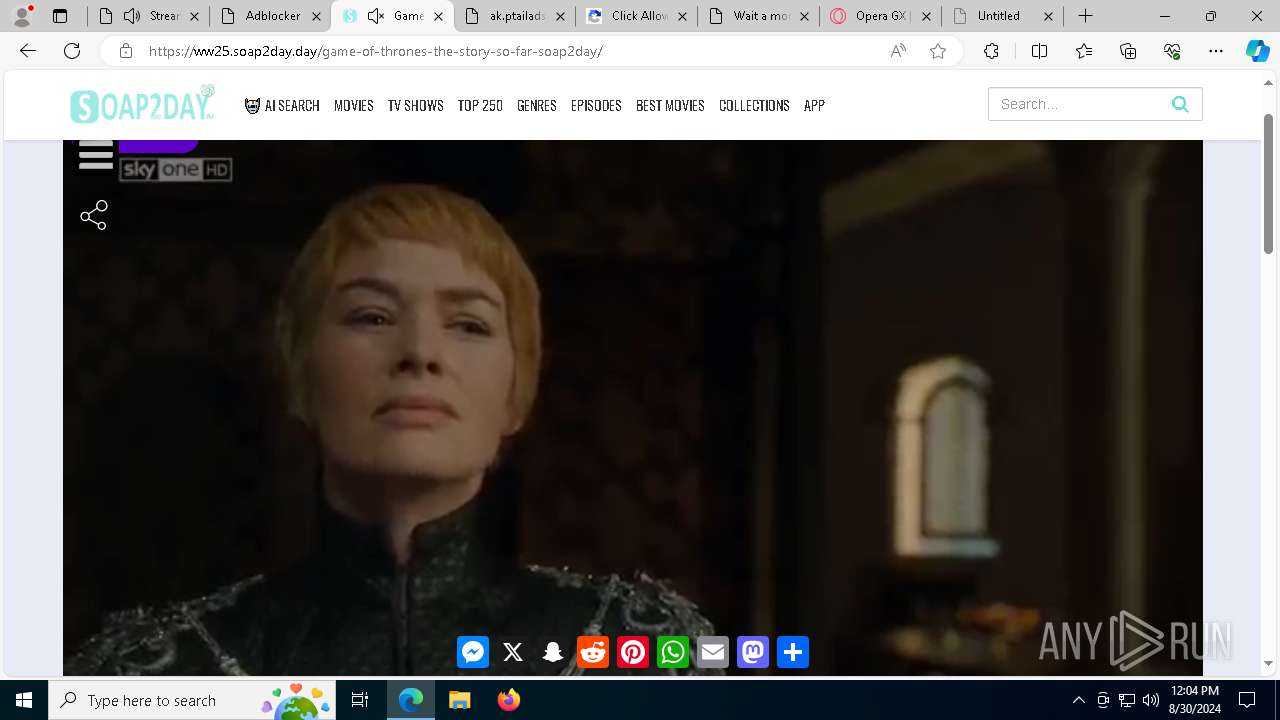Toggle Split screen view
Screen dimensions: 1280x720
1039,51
